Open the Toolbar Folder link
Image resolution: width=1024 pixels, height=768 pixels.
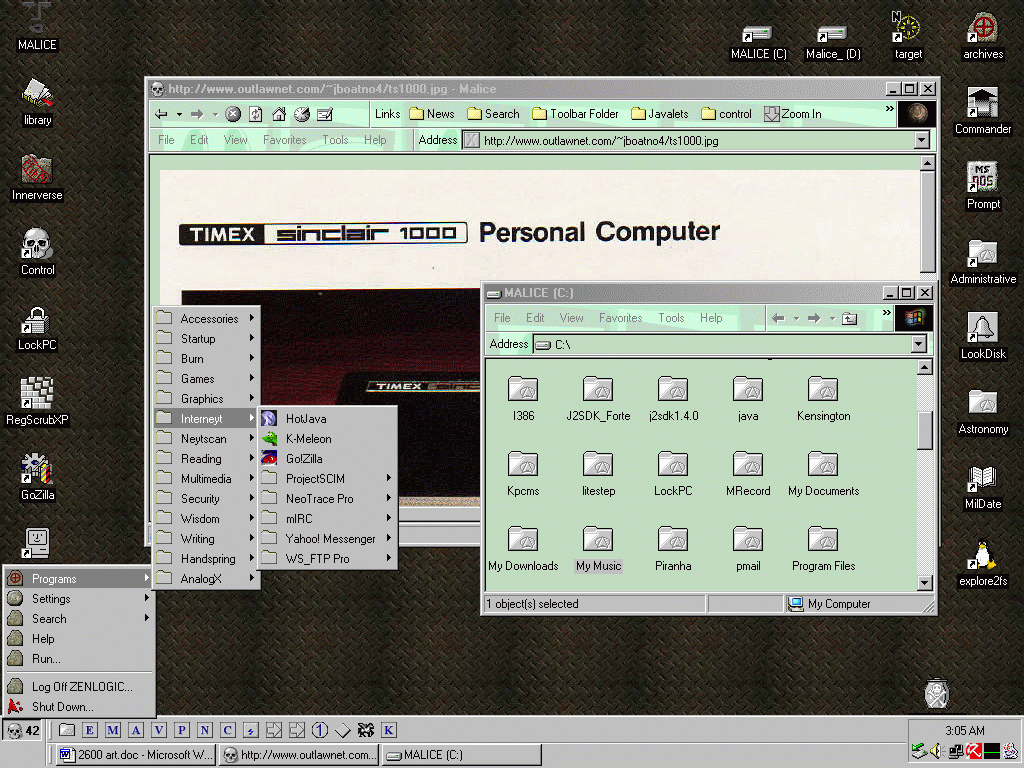pos(575,114)
